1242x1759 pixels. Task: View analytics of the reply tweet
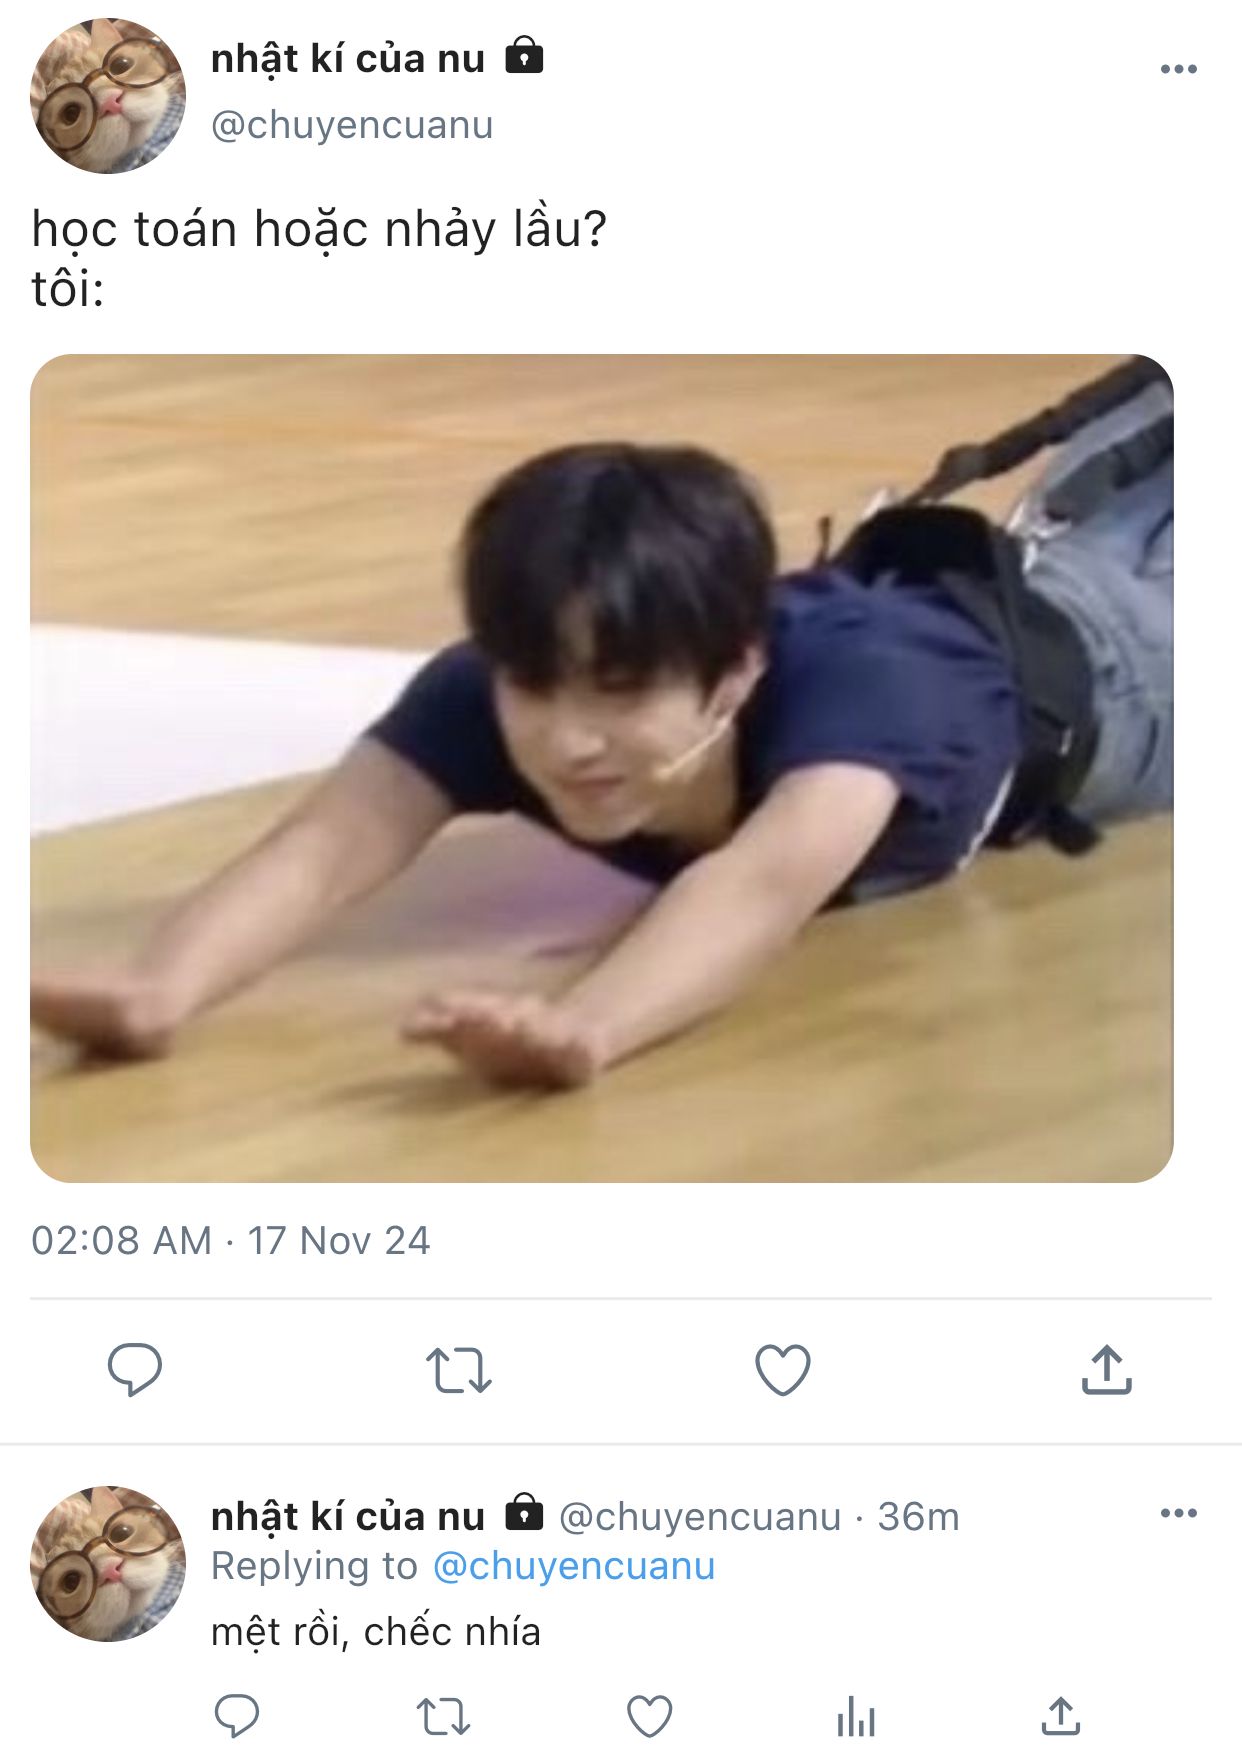click(x=856, y=1717)
